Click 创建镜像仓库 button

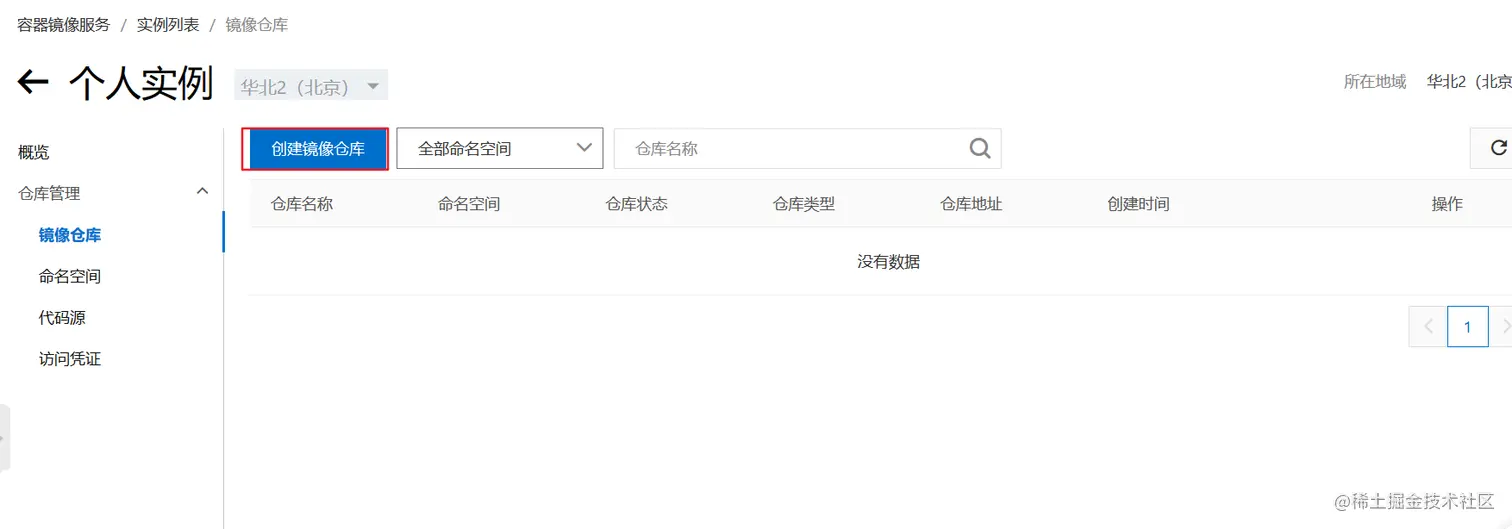click(x=317, y=149)
